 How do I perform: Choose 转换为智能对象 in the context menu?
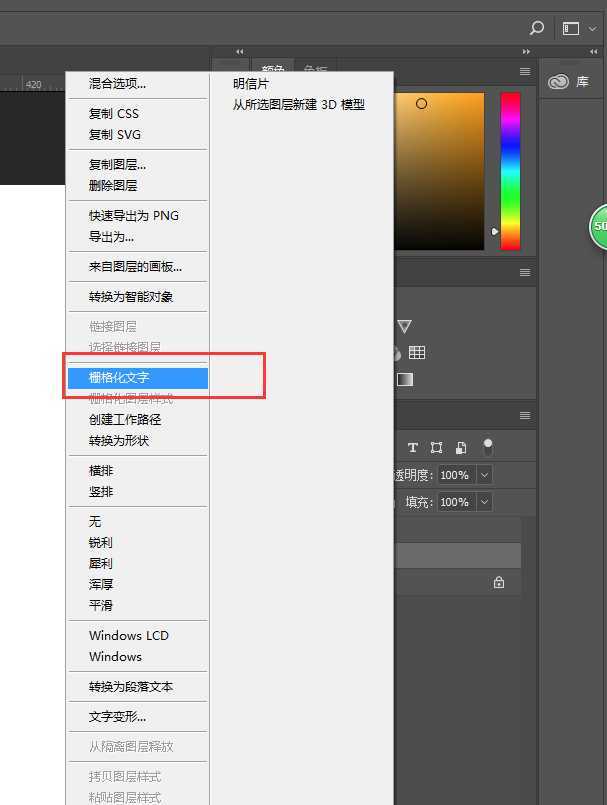pos(131,296)
